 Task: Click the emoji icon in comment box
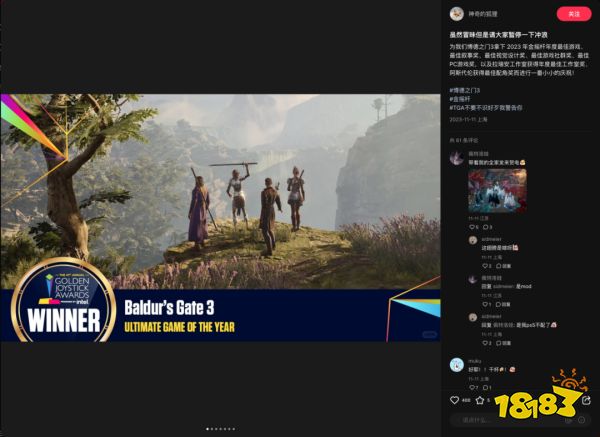pyautogui.click(x=582, y=420)
